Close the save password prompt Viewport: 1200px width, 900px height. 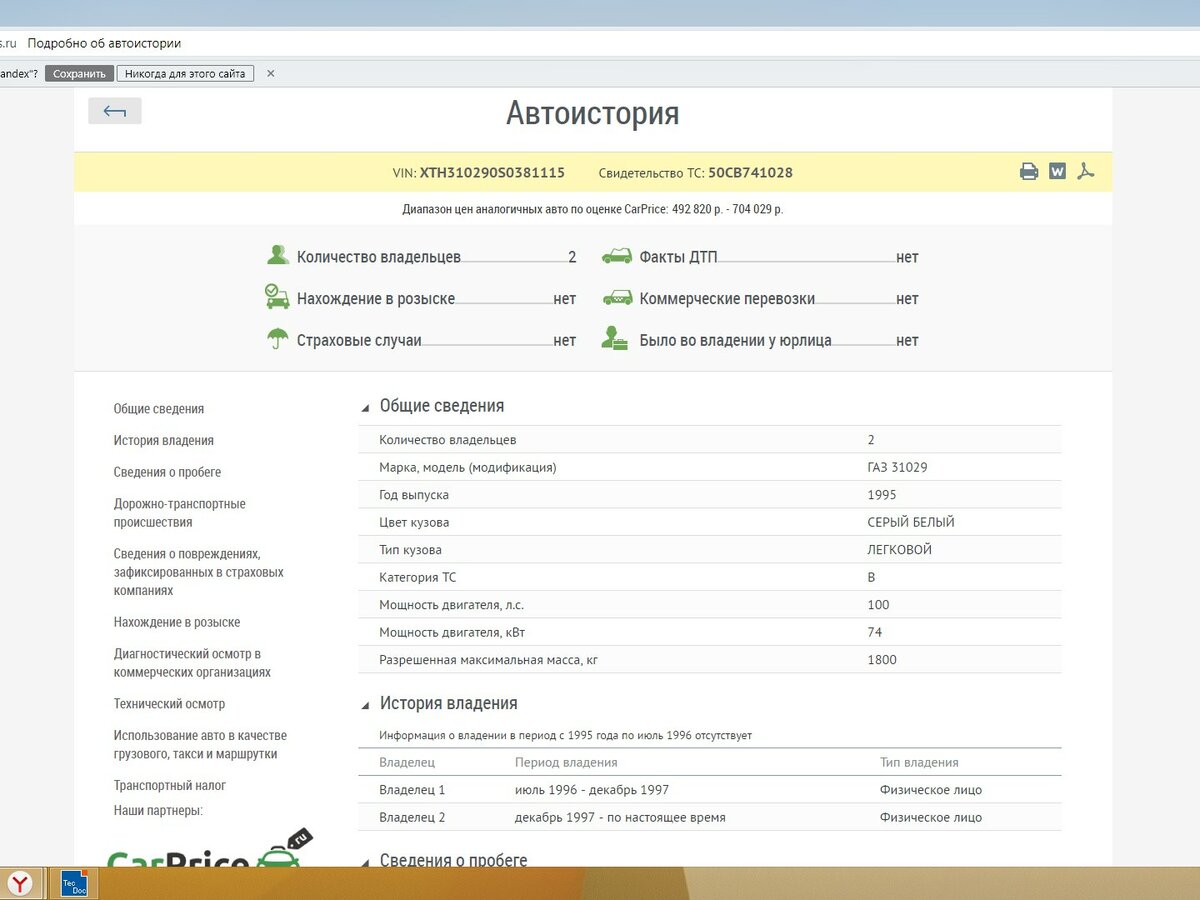point(270,74)
